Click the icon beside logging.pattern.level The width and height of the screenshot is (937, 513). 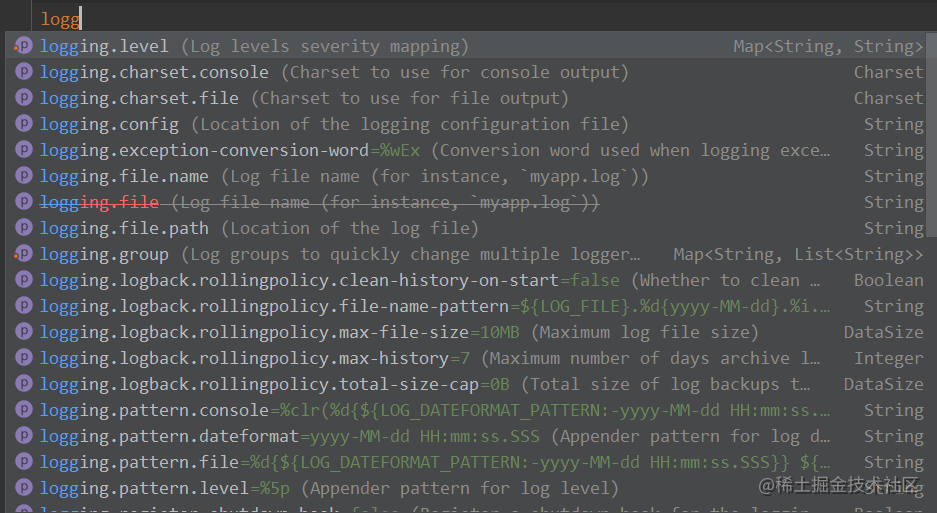tap(23, 488)
